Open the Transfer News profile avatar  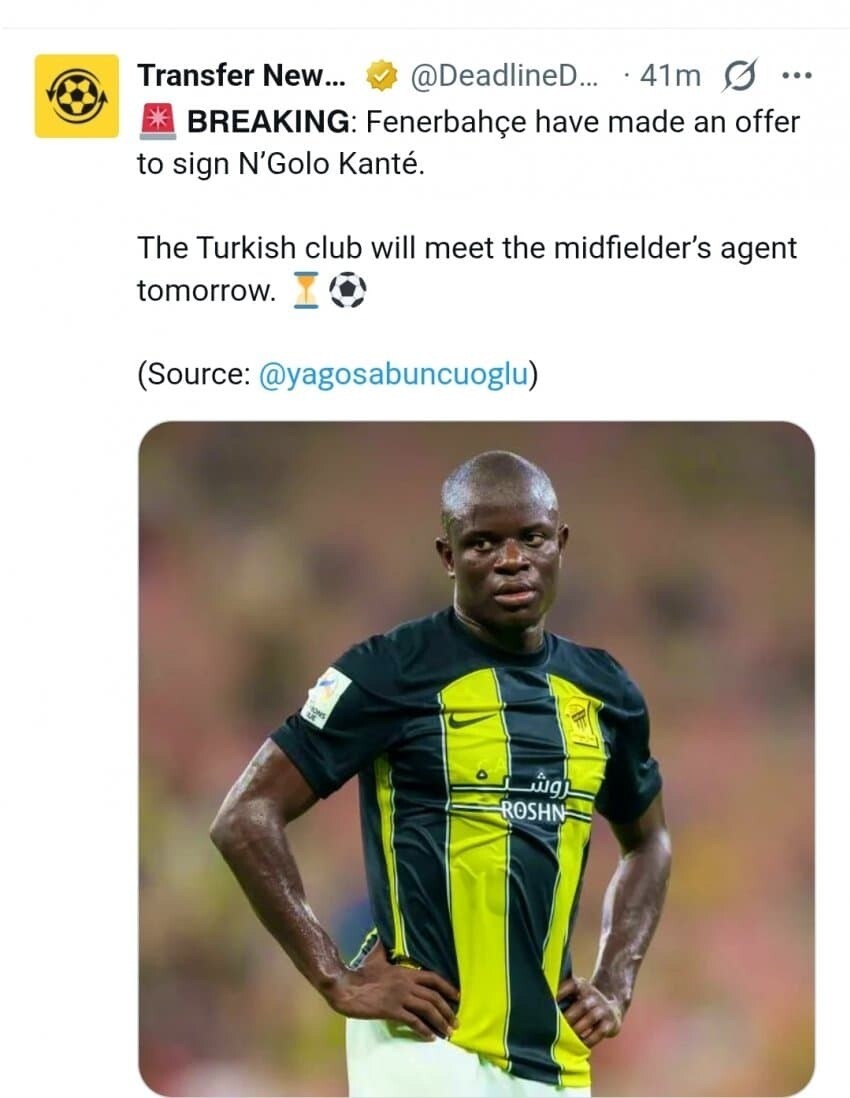[x=76, y=95]
